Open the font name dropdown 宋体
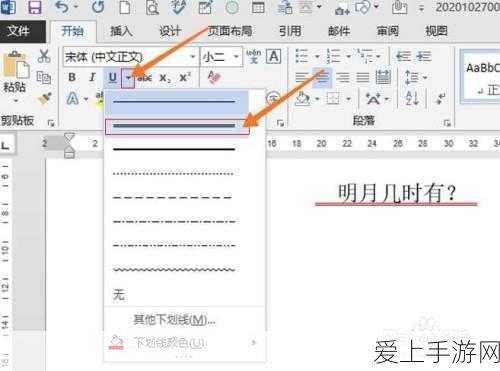Screen dimensions: 500x371 [192, 57]
